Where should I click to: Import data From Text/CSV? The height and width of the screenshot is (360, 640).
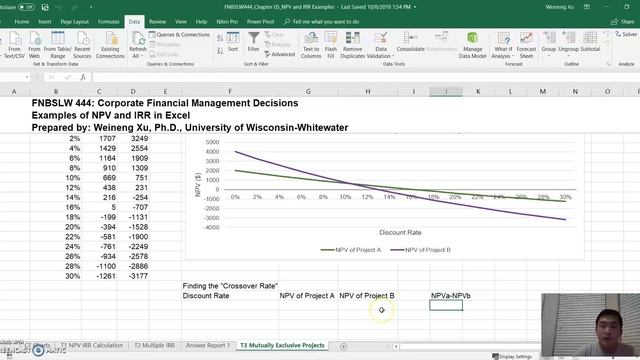point(14,45)
